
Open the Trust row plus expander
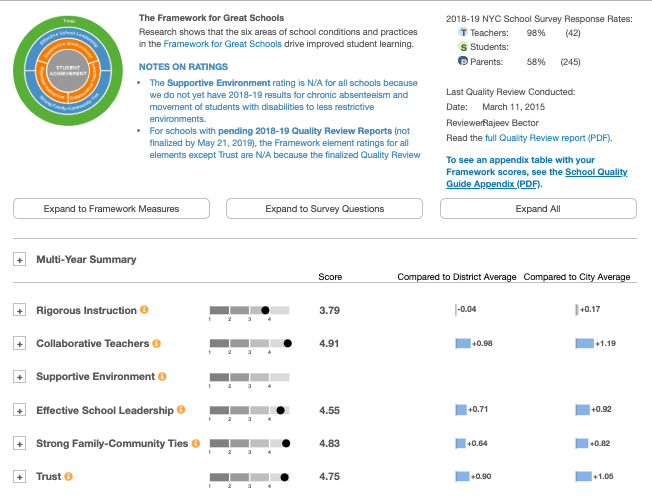(19, 477)
